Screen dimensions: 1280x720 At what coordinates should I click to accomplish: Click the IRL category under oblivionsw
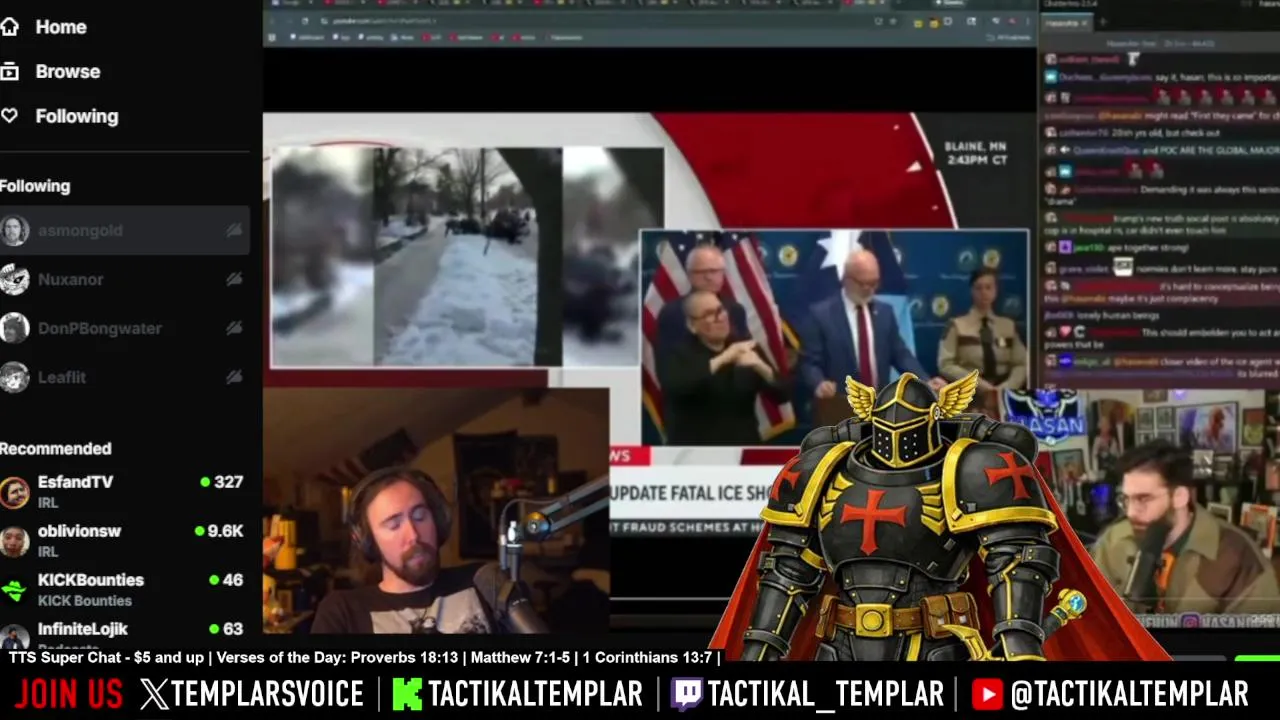point(48,551)
